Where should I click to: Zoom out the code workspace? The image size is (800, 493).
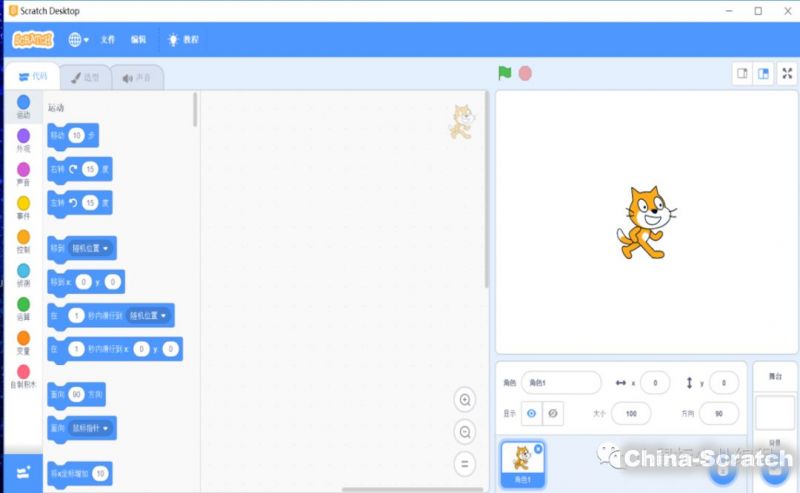click(x=465, y=432)
